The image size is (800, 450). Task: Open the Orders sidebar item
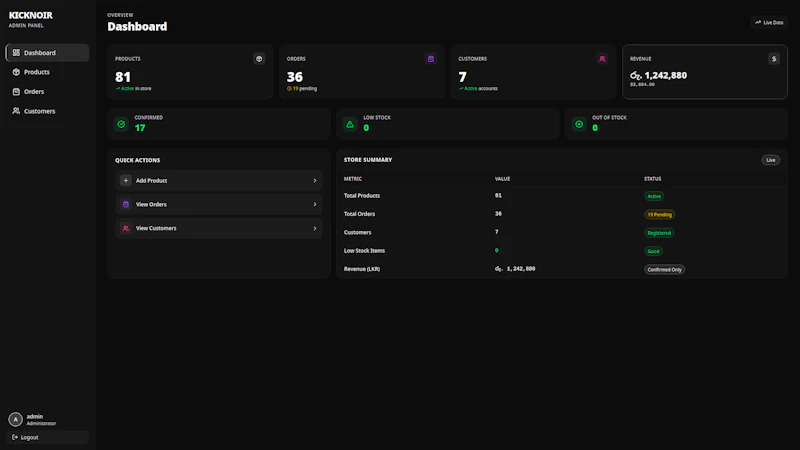pos(47,91)
